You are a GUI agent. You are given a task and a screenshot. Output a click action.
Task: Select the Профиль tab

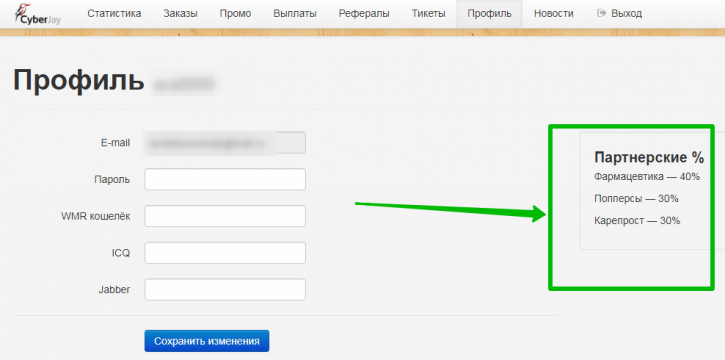point(490,13)
